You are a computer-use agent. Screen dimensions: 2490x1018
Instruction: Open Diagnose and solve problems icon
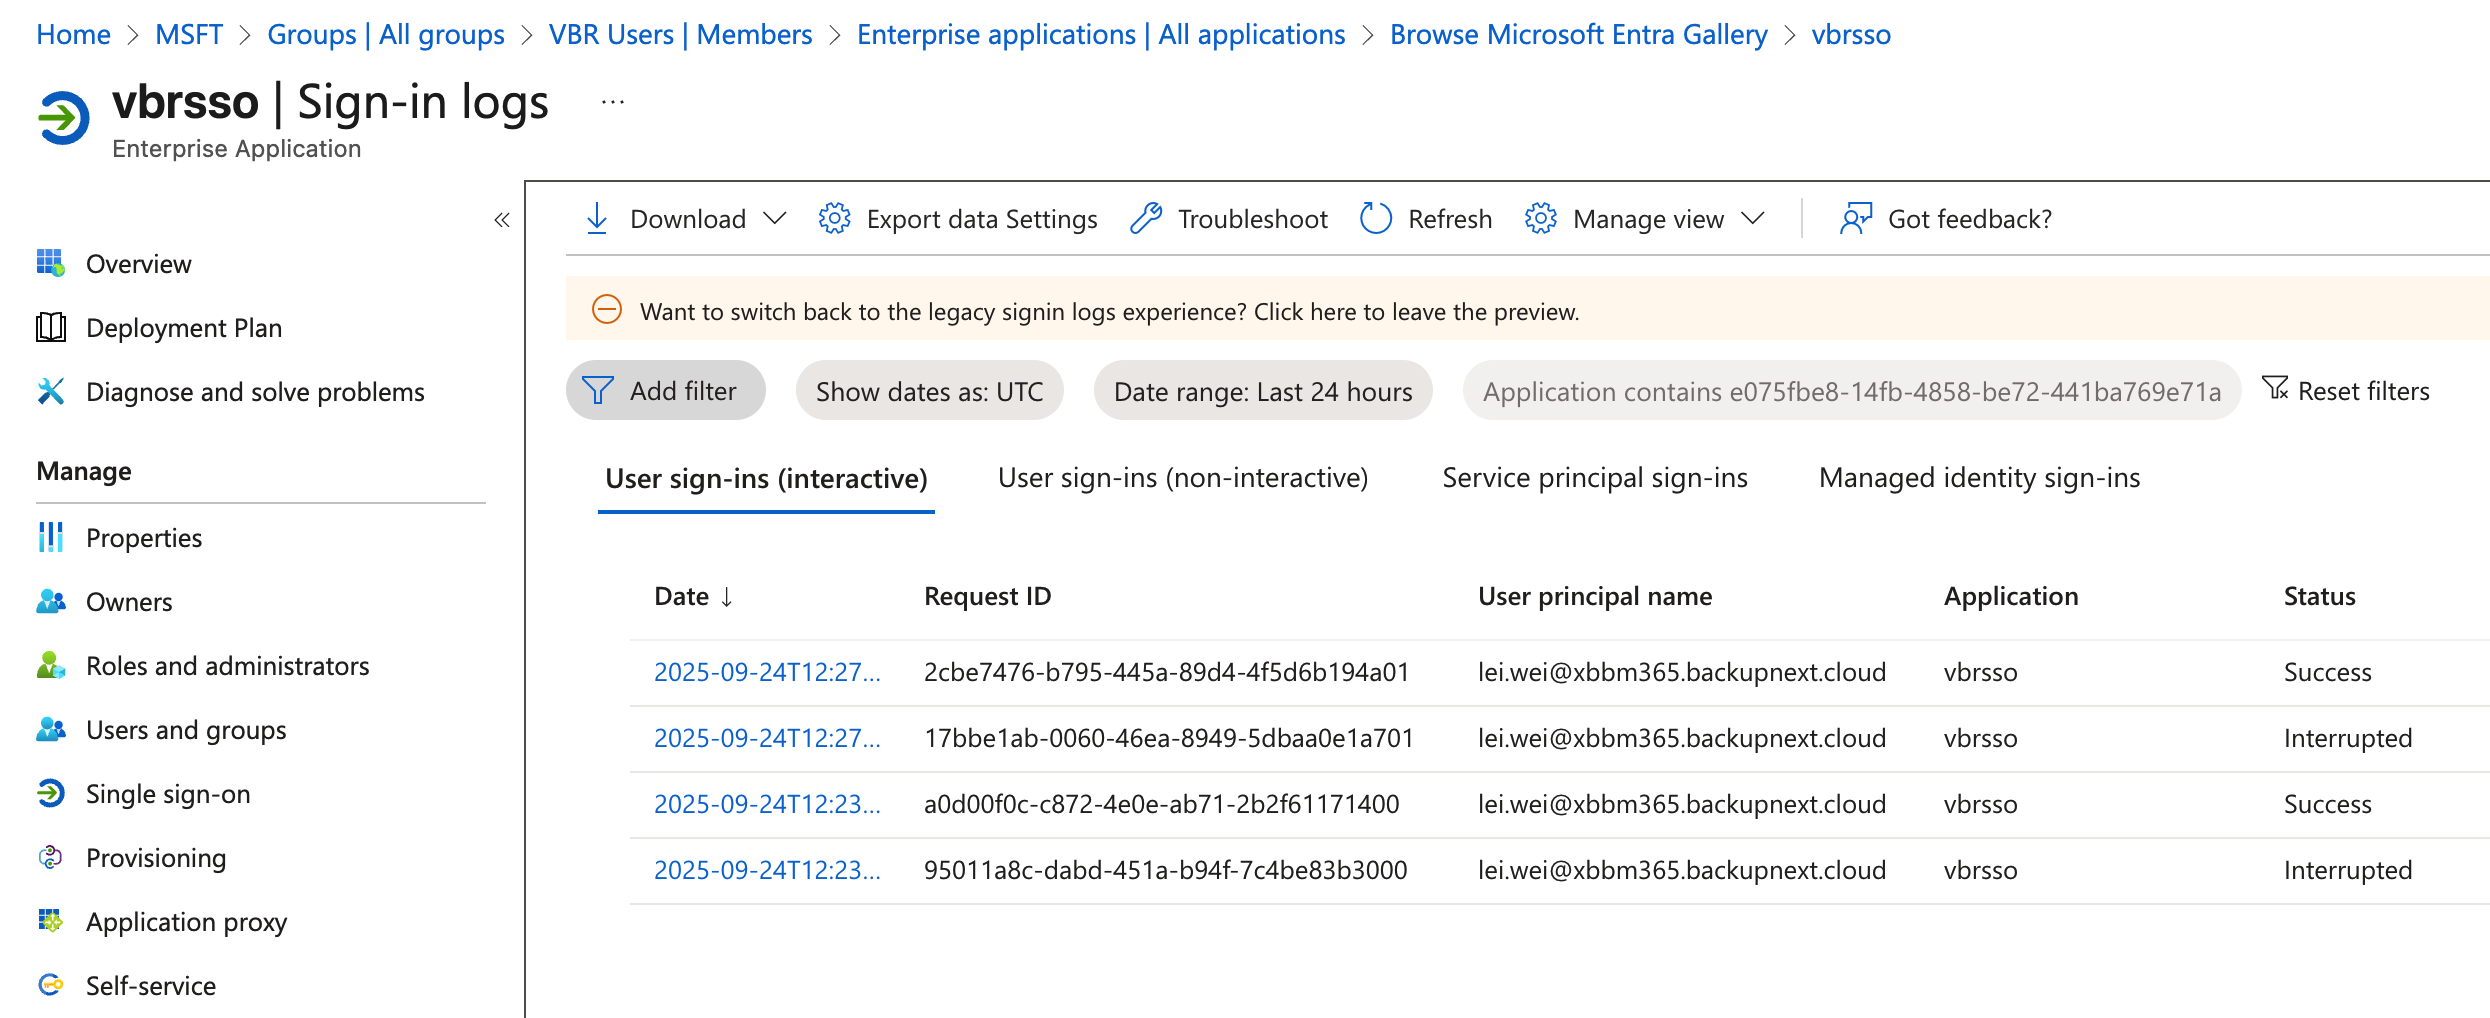tap(51, 392)
